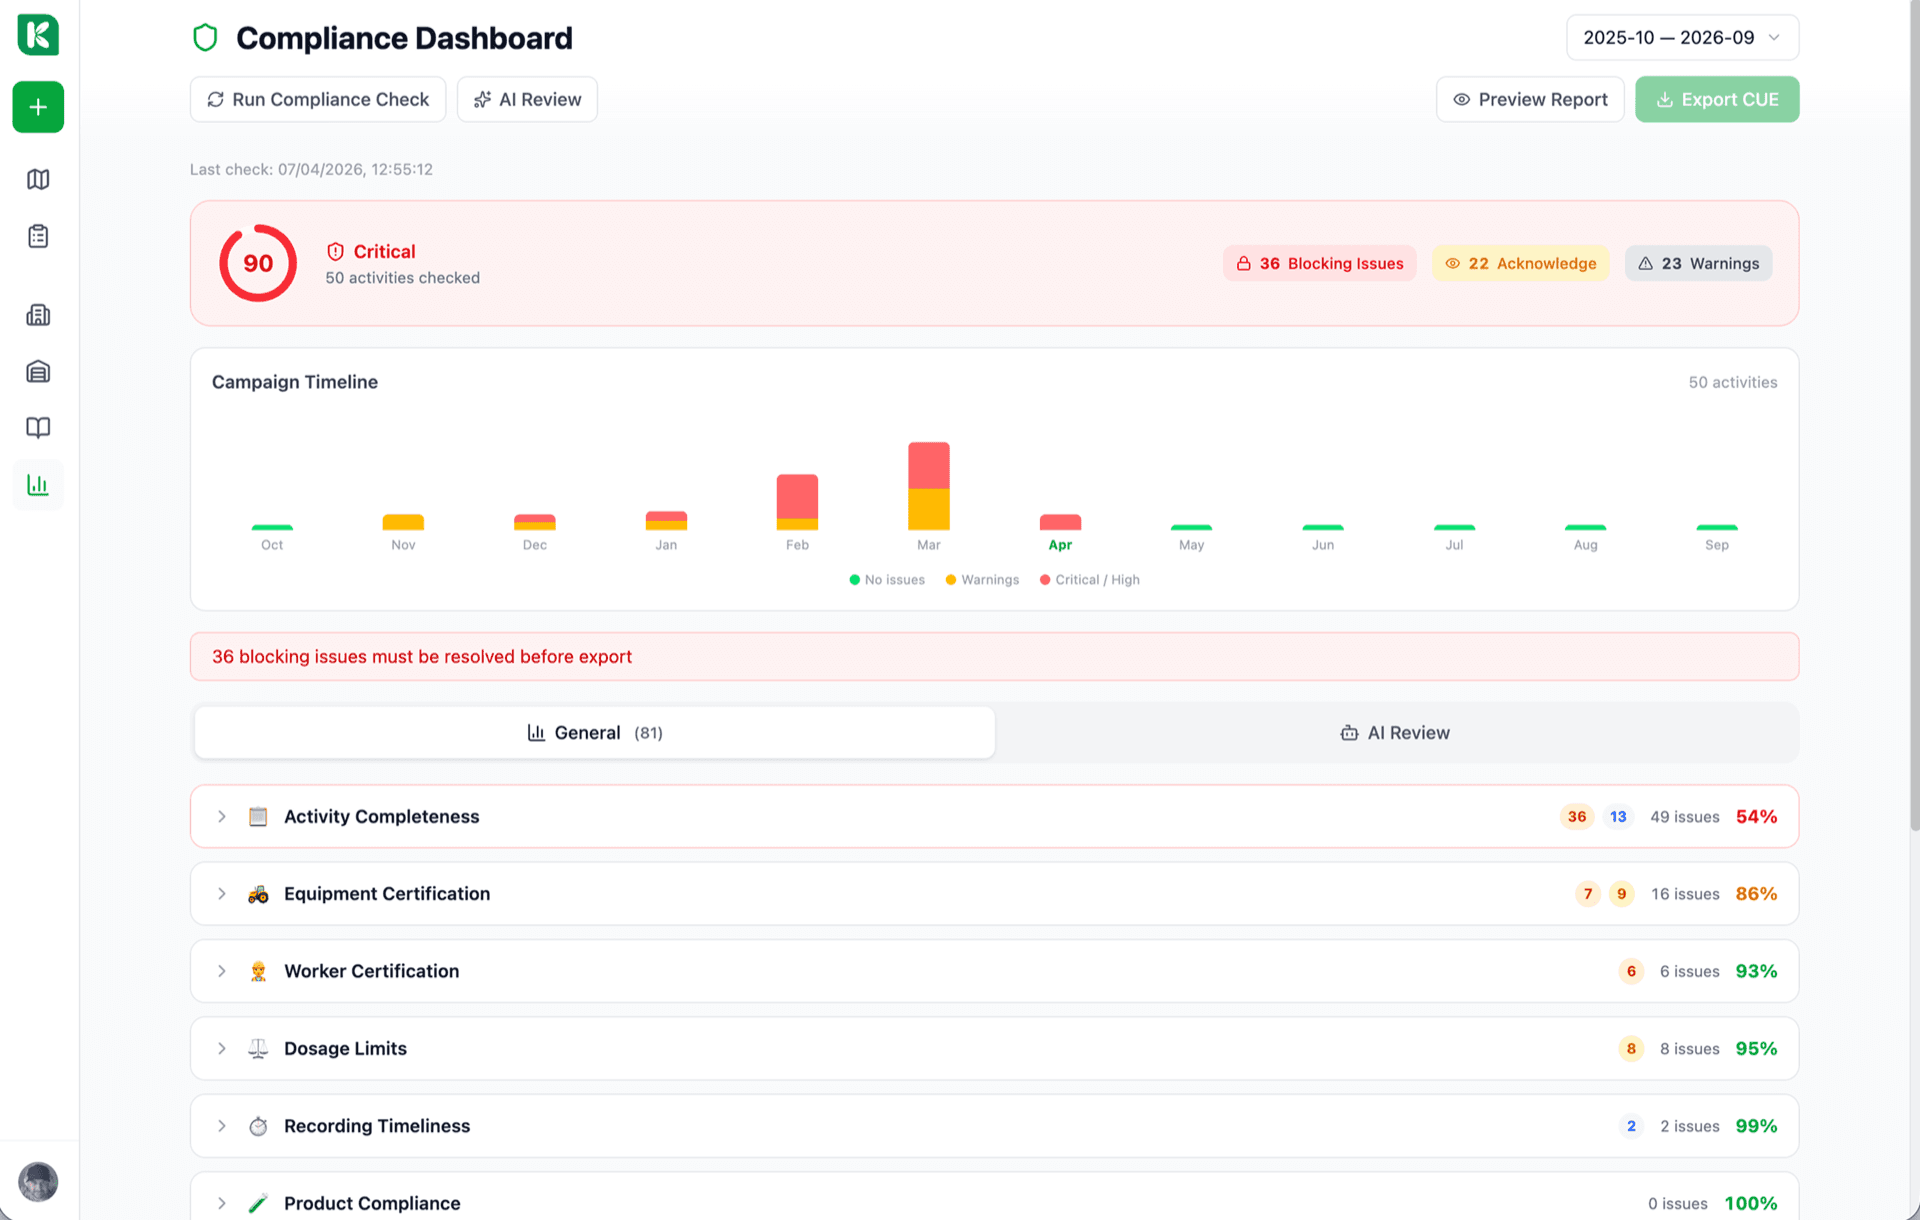
Task: Click the user avatar at bottom left
Action: tap(38, 1181)
